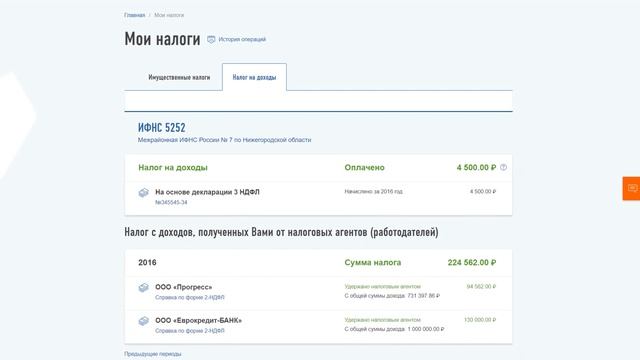This screenshot has height=360, width=640.
Task: Click the Оплачено status label
Action: 364,168
